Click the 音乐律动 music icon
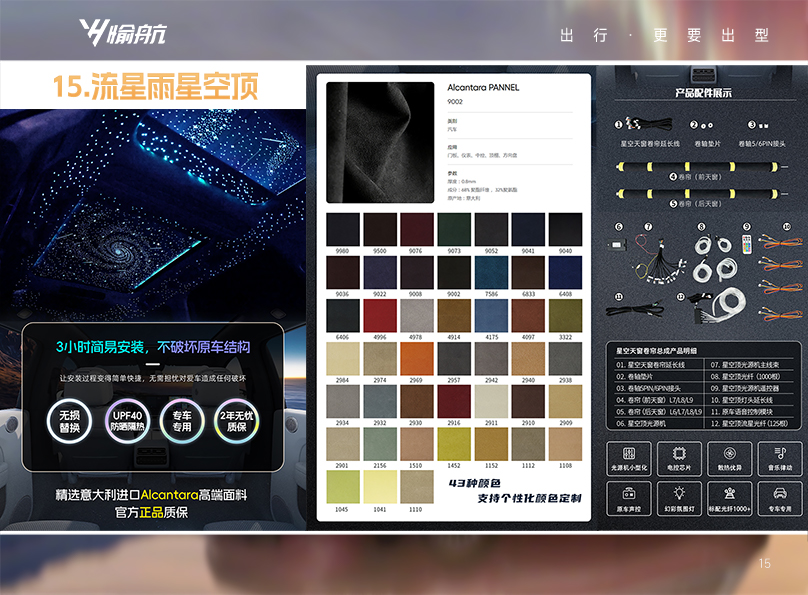808x595 pixels. 779,454
